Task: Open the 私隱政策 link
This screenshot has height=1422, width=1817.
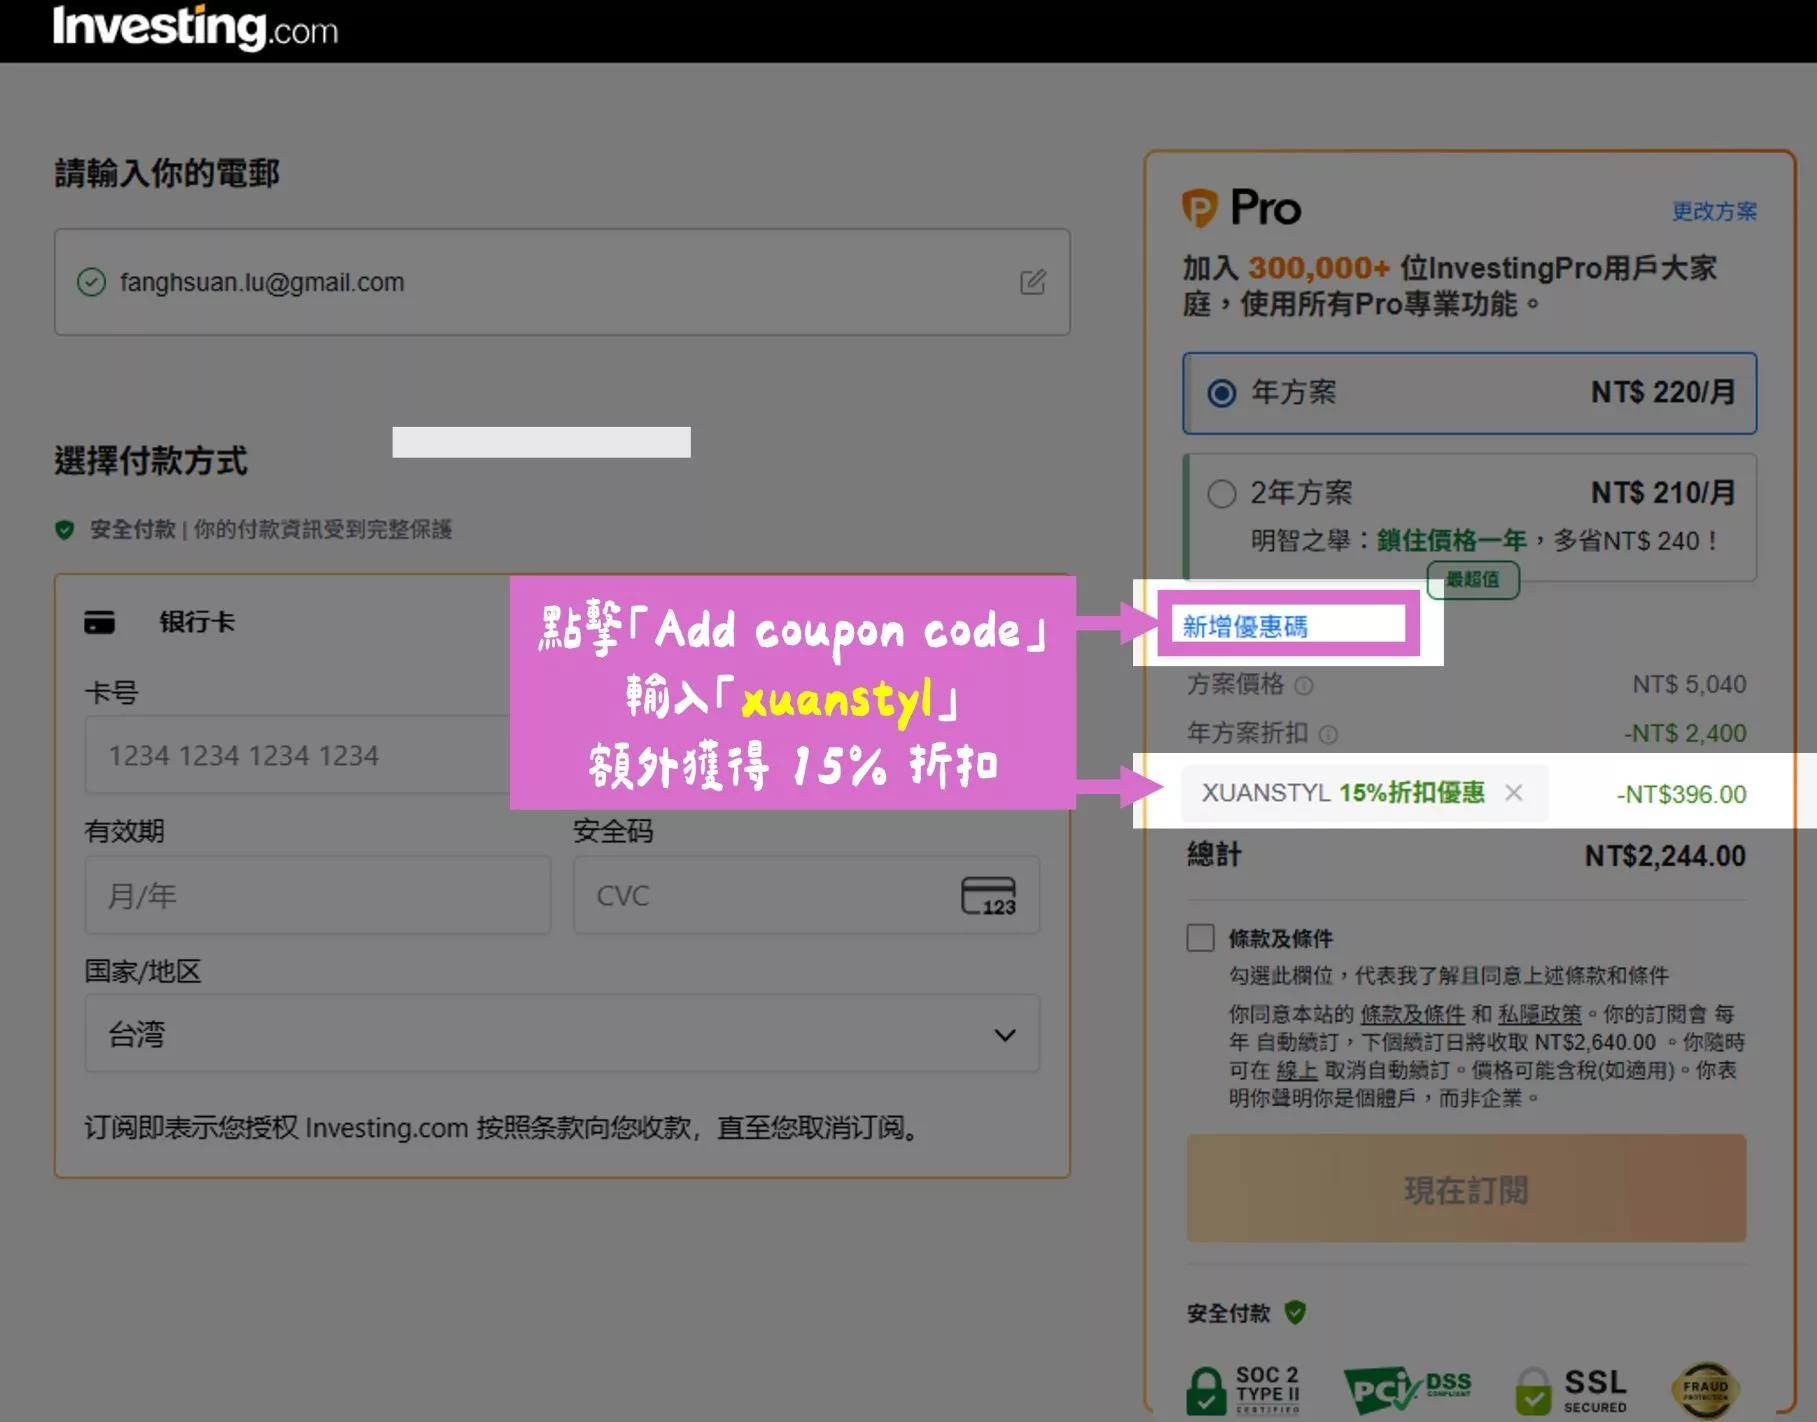Action: [1540, 1014]
